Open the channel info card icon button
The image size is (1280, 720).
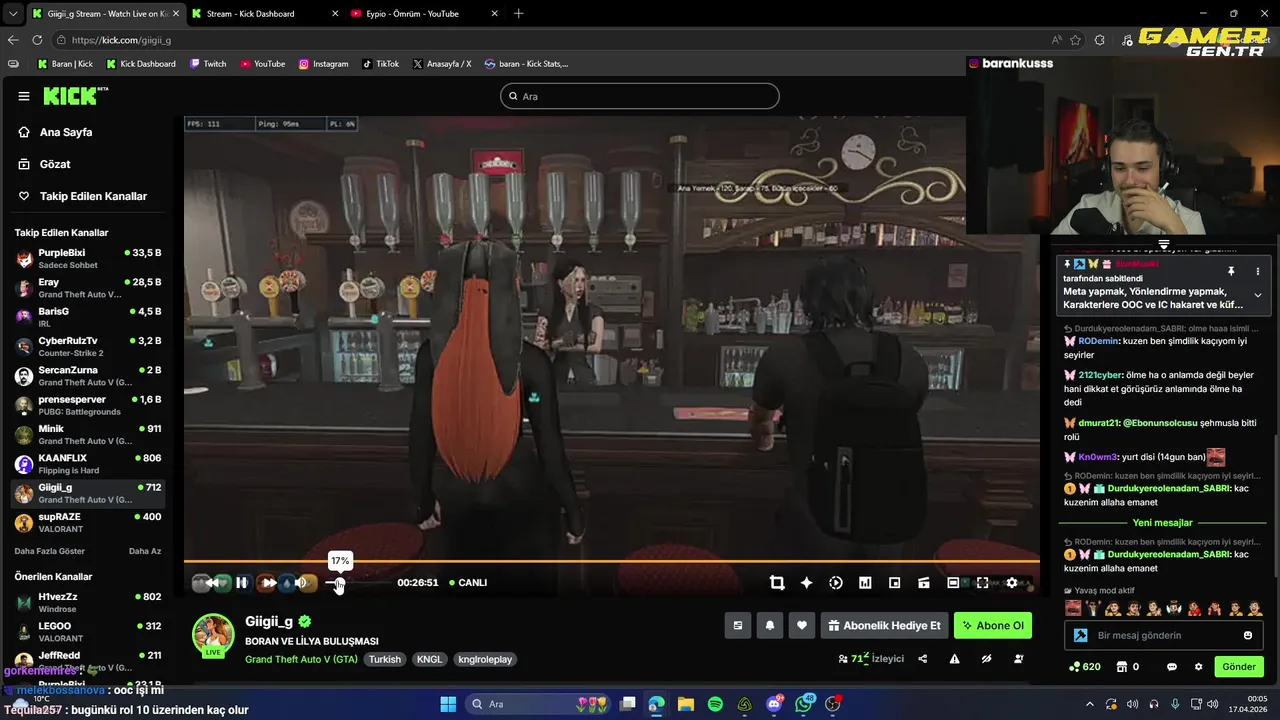click(x=738, y=626)
